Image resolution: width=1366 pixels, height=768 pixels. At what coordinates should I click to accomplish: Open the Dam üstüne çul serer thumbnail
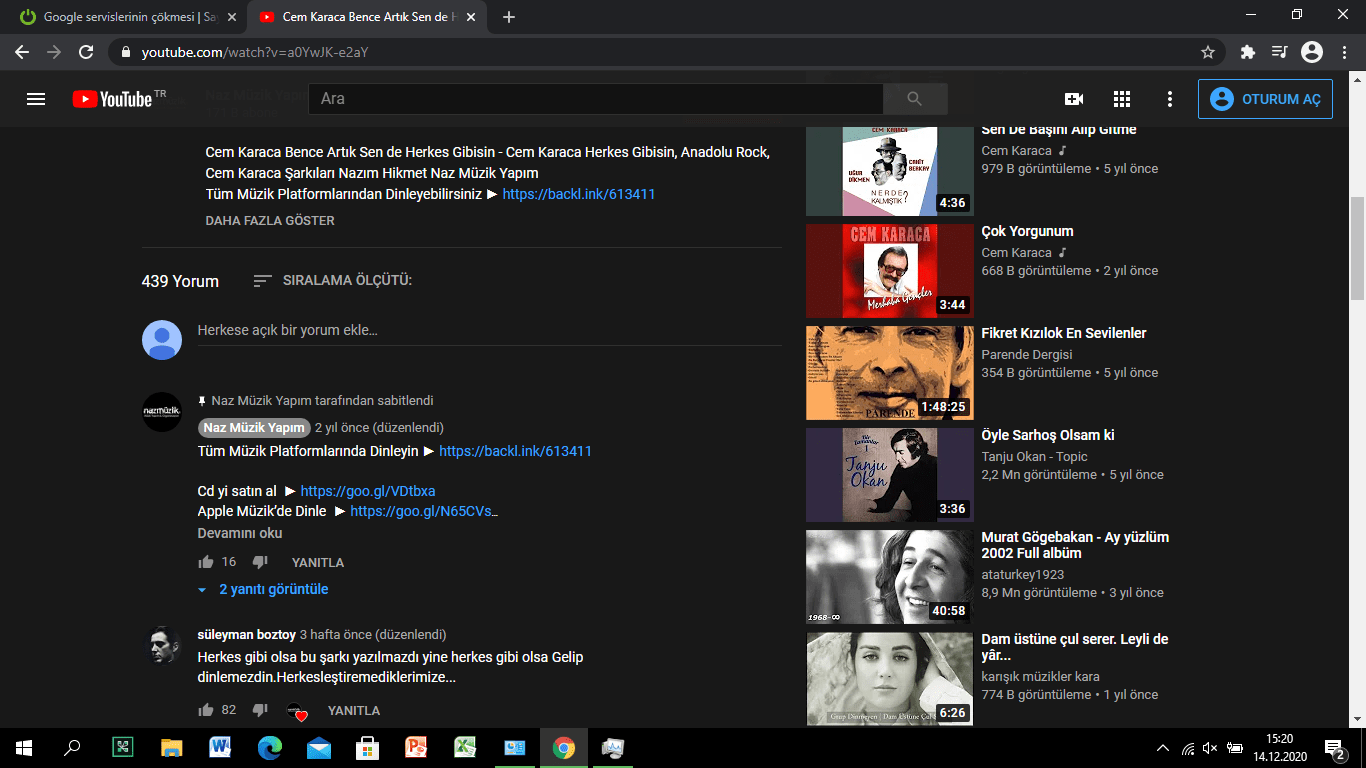pos(889,679)
